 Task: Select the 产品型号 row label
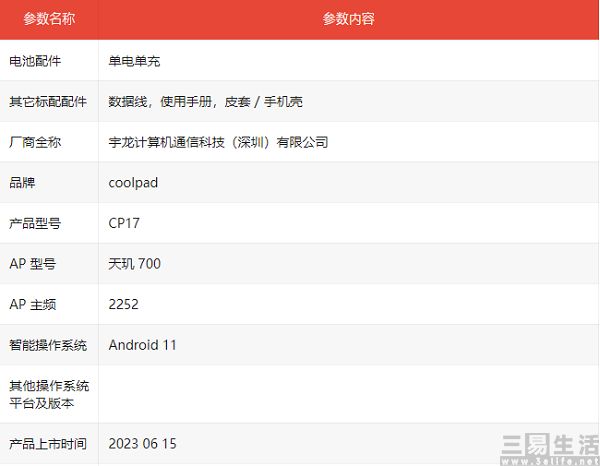coord(35,223)
